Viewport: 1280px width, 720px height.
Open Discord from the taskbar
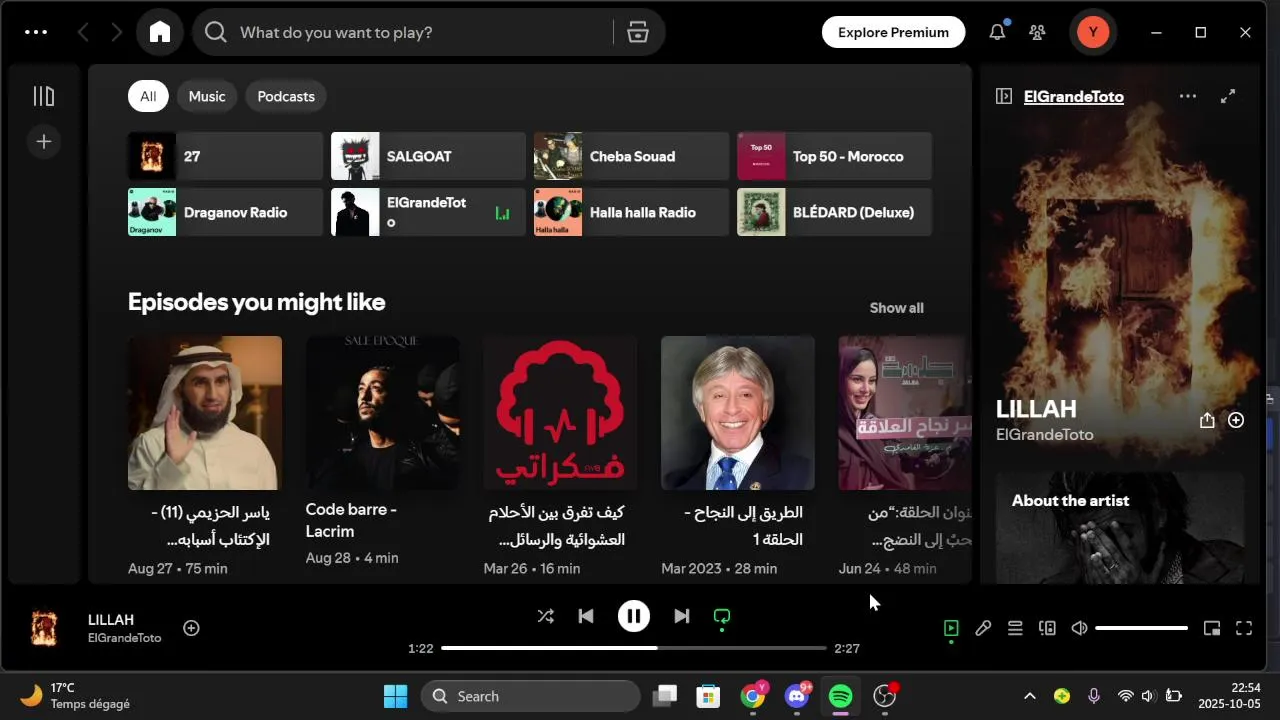pos(797,696)
